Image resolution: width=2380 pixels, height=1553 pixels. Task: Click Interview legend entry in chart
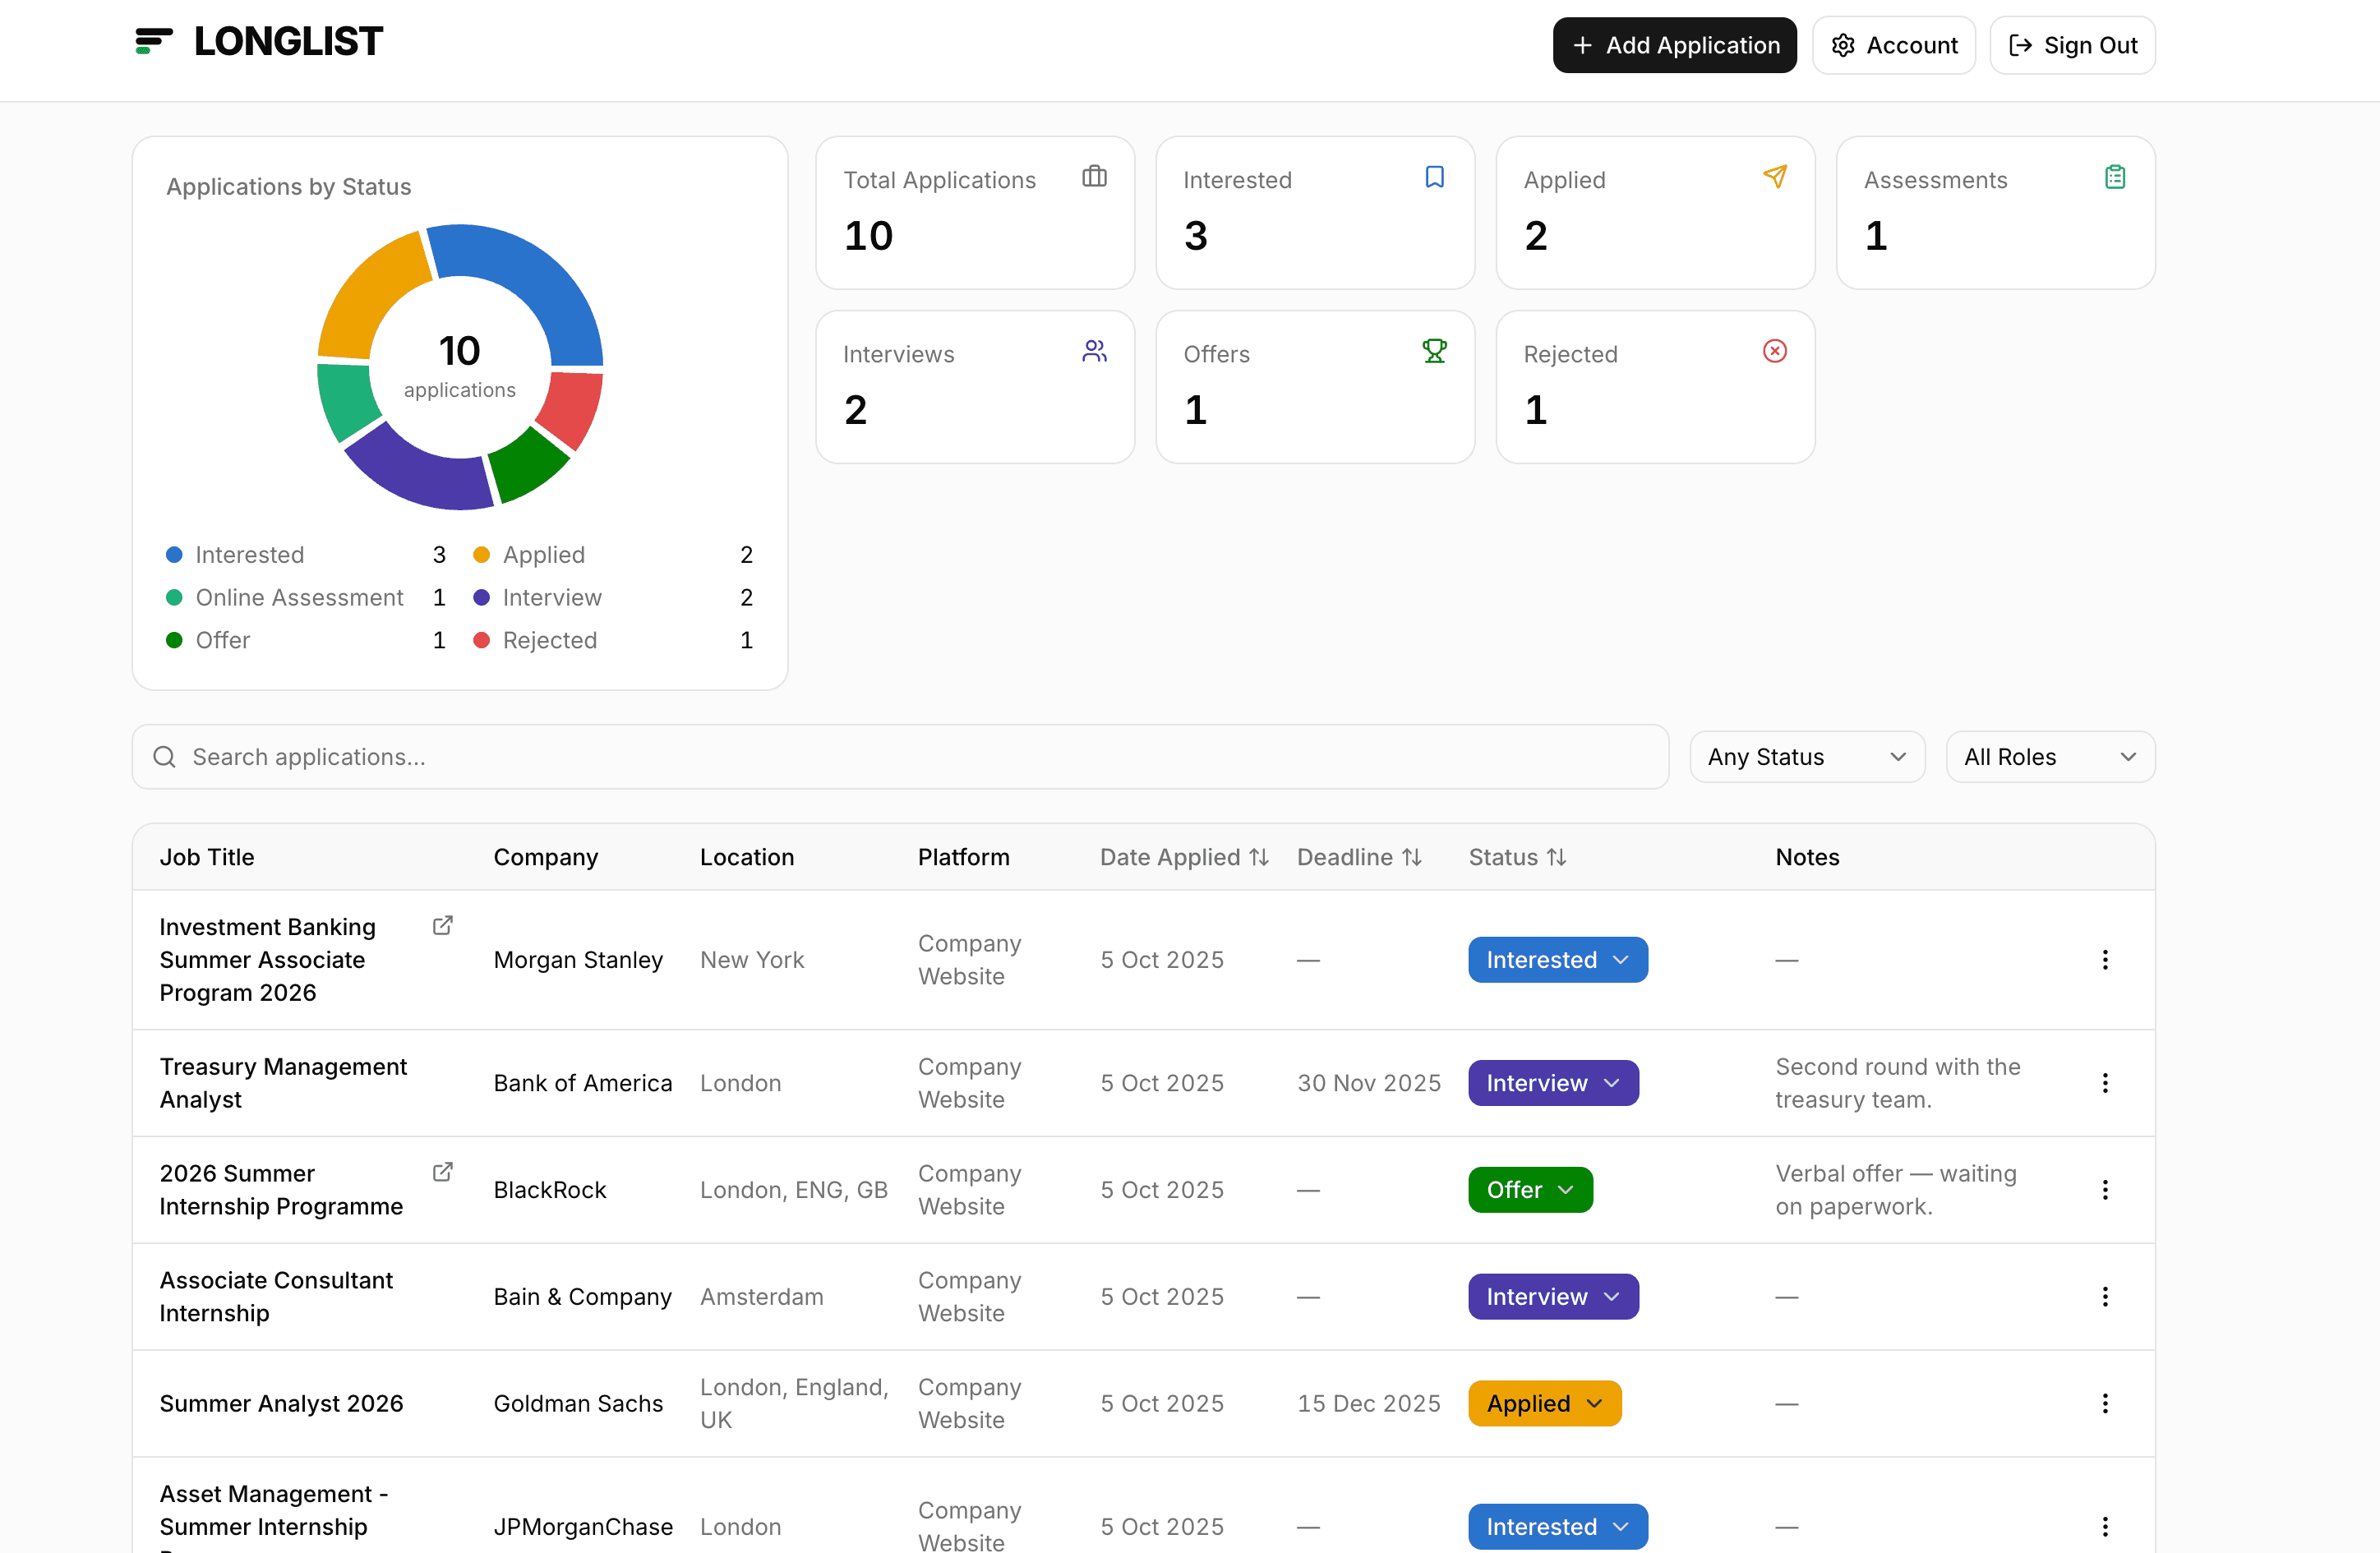click(x=612, y=598)
